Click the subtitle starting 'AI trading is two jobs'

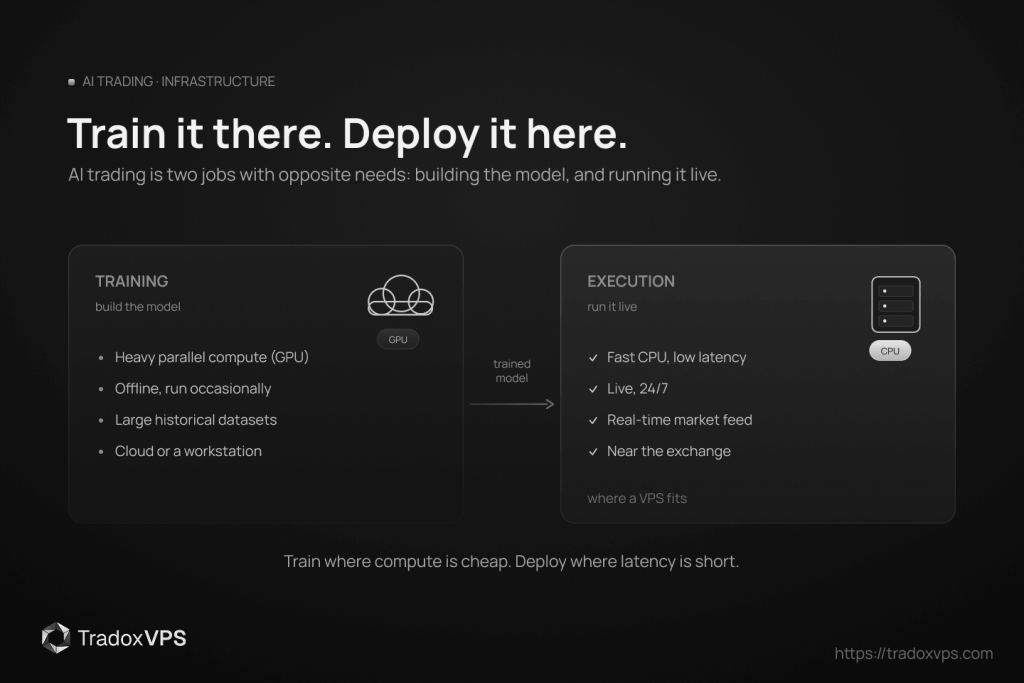(394, 175)
